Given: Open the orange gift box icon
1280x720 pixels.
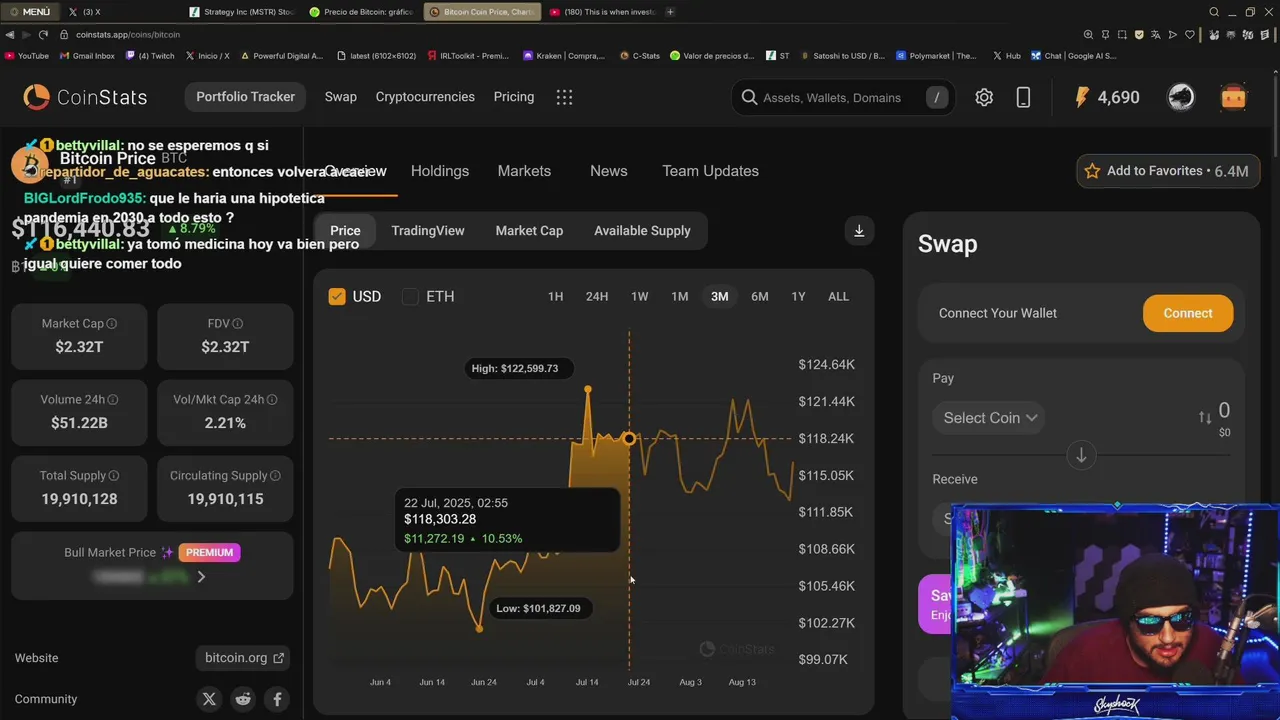Looking at the screenshot, I should click(x=1233, y=97).
